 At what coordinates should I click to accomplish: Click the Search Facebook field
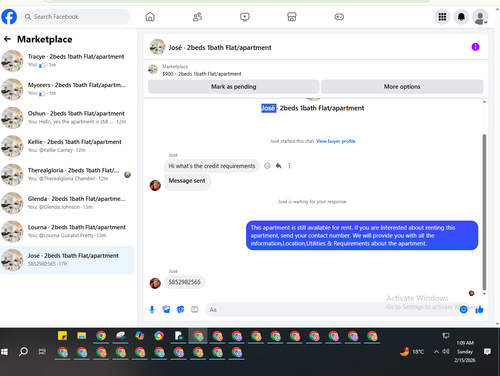pos(76,17)
